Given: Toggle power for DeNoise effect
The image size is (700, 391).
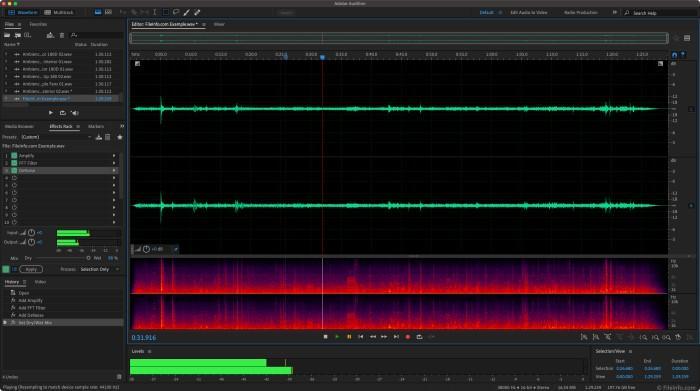Looking at the screenshot, I should click(14, 171).
